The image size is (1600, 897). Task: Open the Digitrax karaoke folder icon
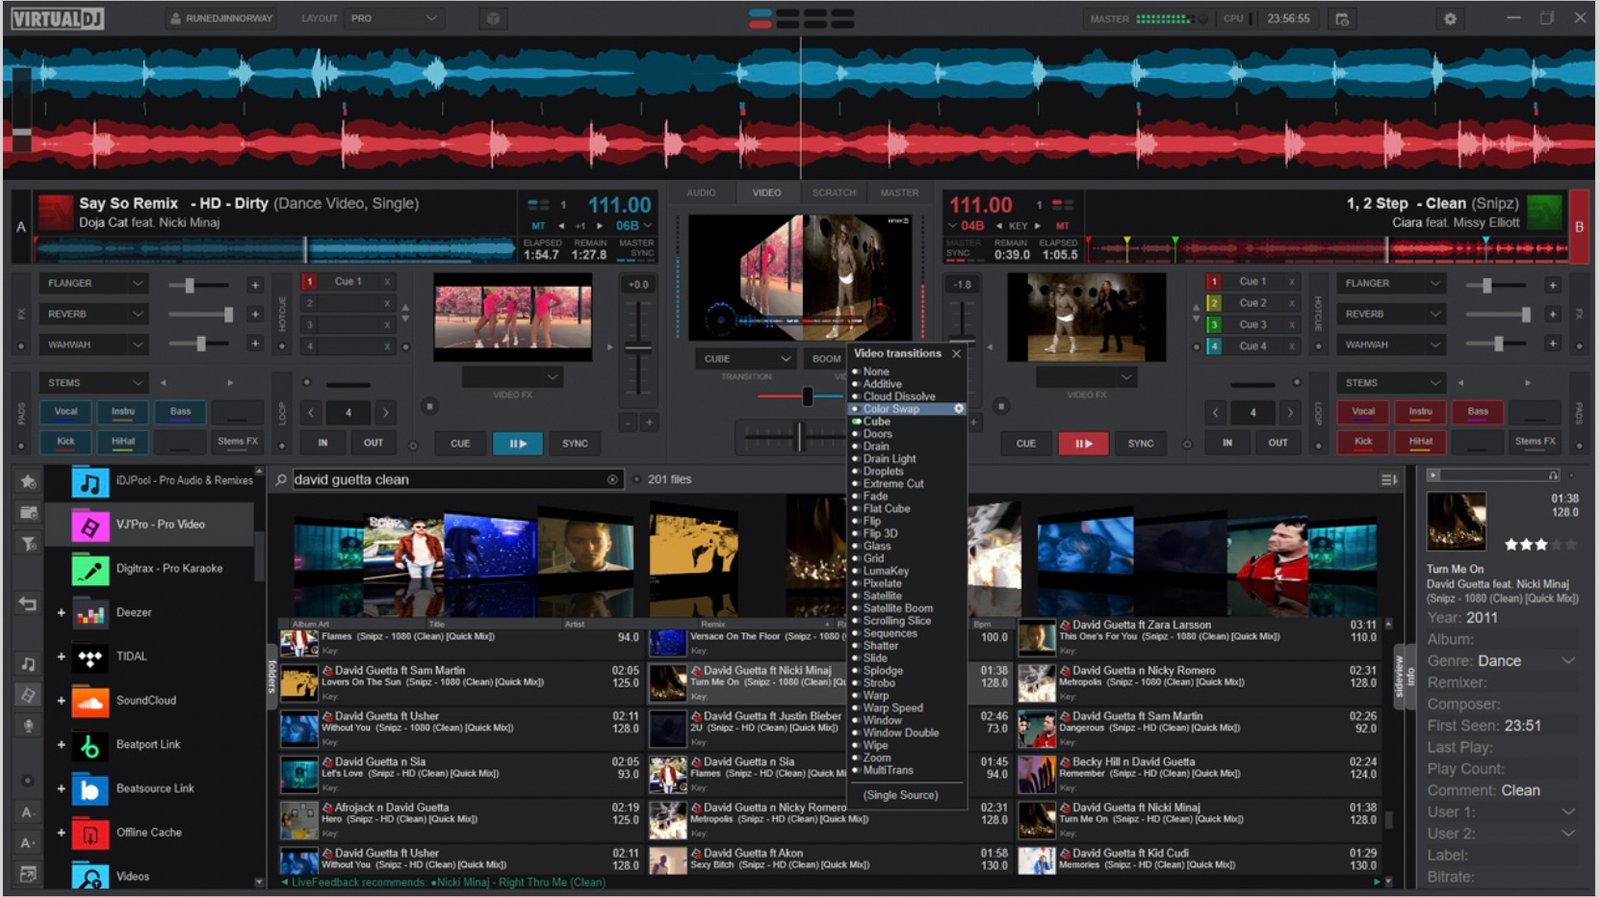[x=90, y=570]
